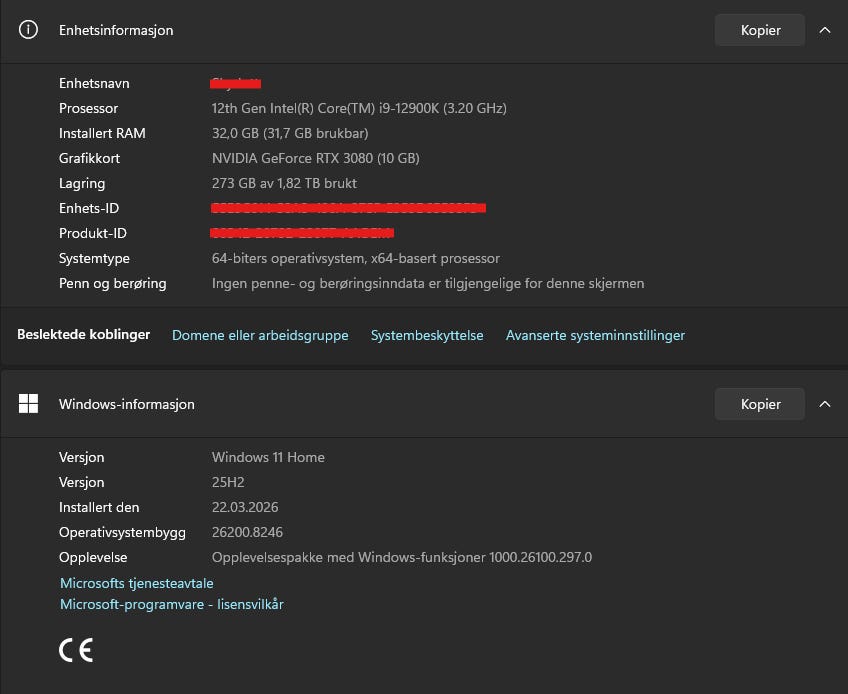Click the redacted Enhetsnavn value
Screen dimensions: 848x694
tap(236, 83)
